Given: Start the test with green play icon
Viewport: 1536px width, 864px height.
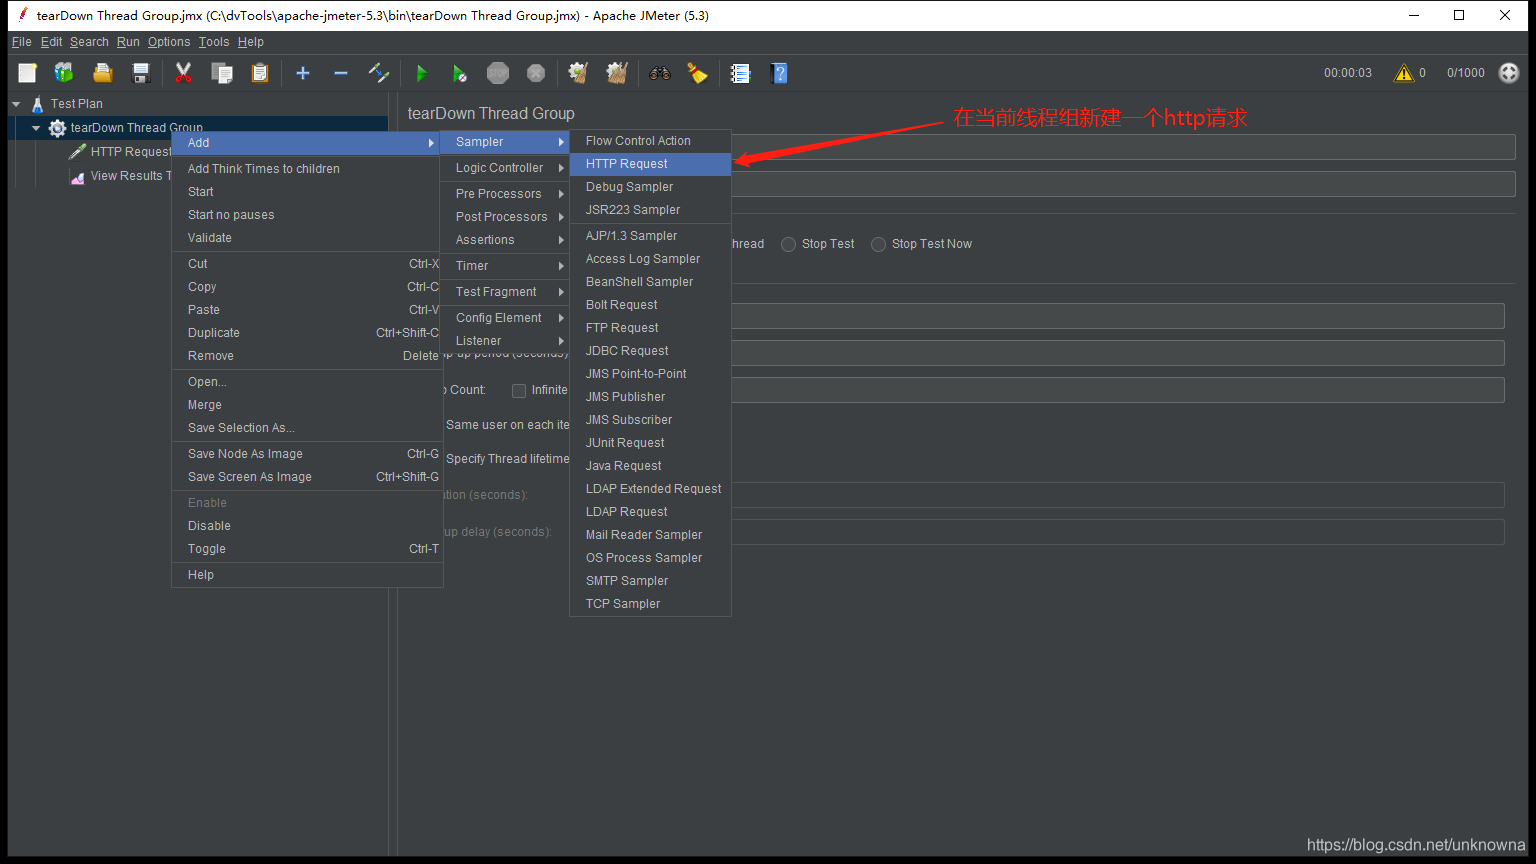Looking at the screenshot, I should 421,73.
